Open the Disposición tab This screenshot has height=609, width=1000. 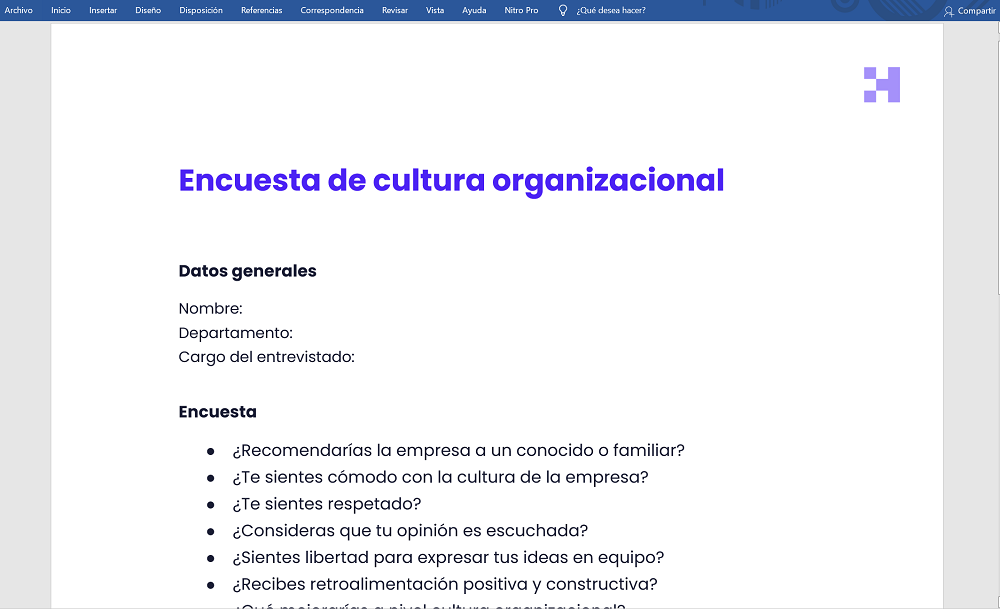pyautogui.click(x=200, y=10)
